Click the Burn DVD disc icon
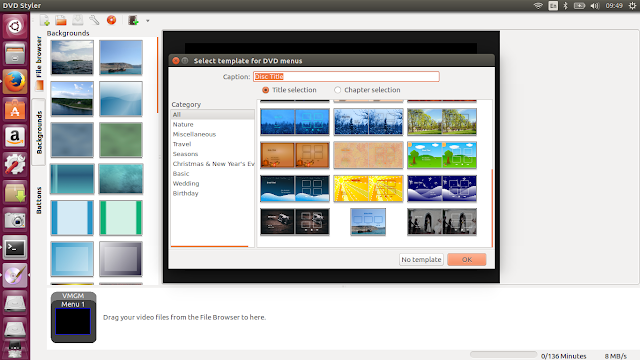640x360 pixels. [x=111, y=20]
